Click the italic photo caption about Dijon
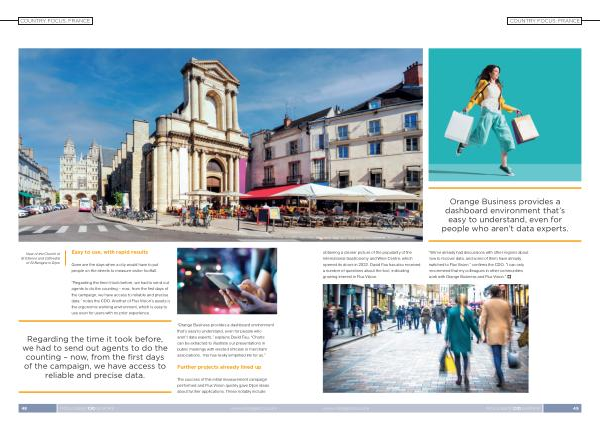The image size is (600, 424). [x=42, y=258]
